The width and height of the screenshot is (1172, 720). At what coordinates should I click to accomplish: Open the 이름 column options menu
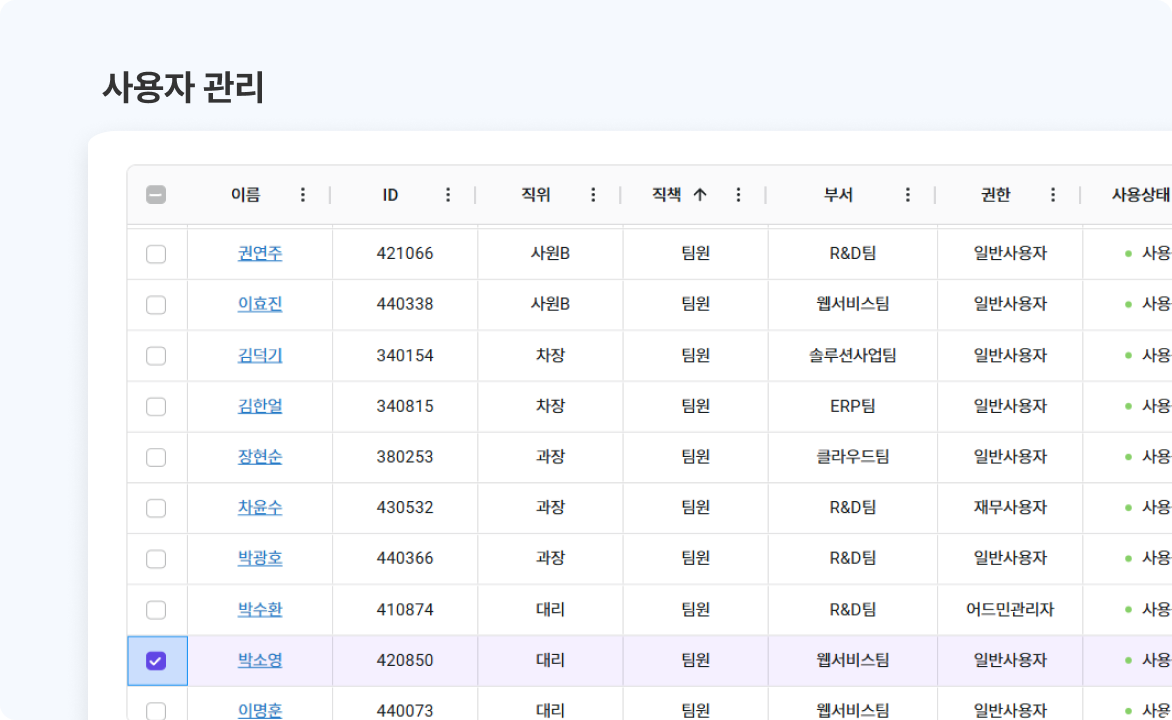coord(303,195)
